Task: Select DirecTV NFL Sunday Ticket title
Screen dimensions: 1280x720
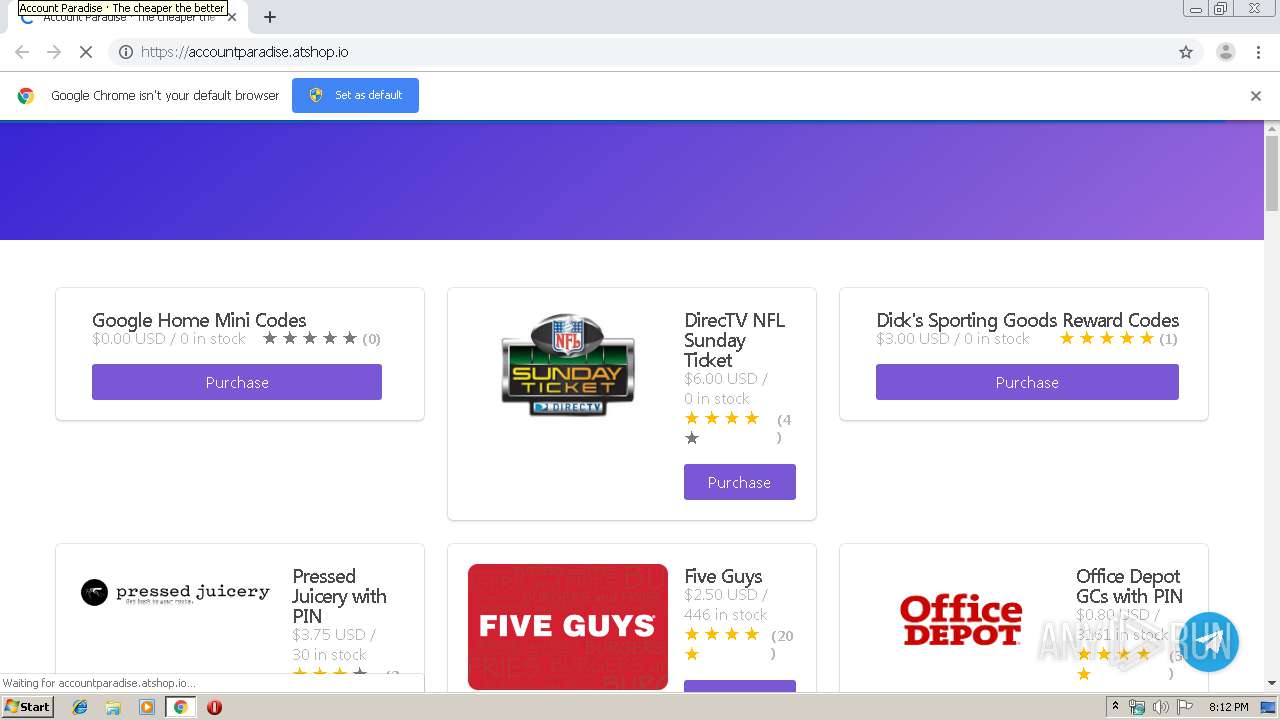Action: point(735,340)
